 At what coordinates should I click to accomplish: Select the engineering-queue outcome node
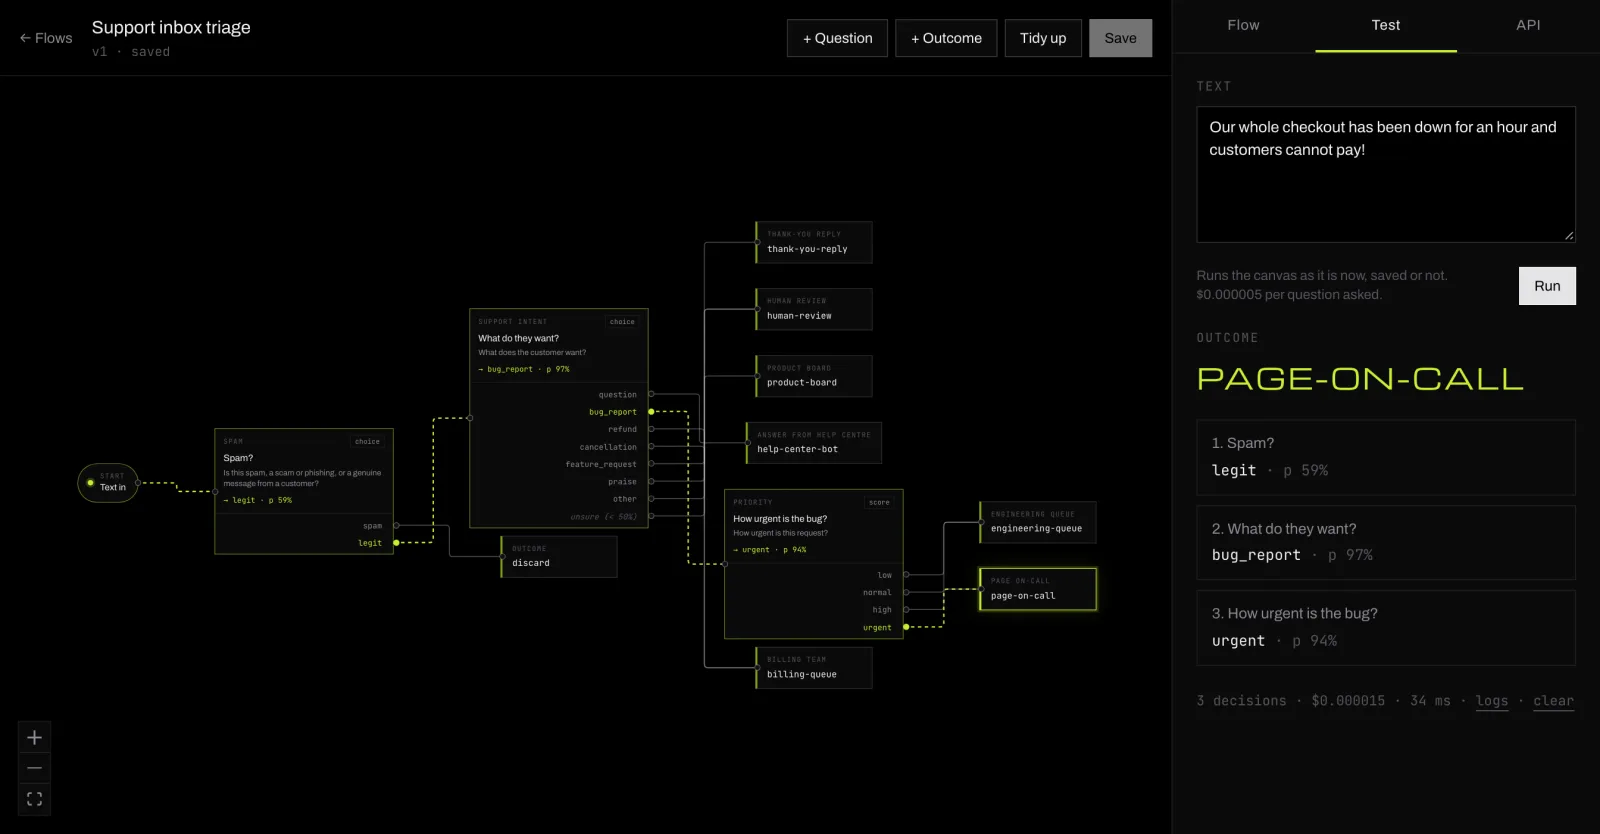coord(1038,522)
